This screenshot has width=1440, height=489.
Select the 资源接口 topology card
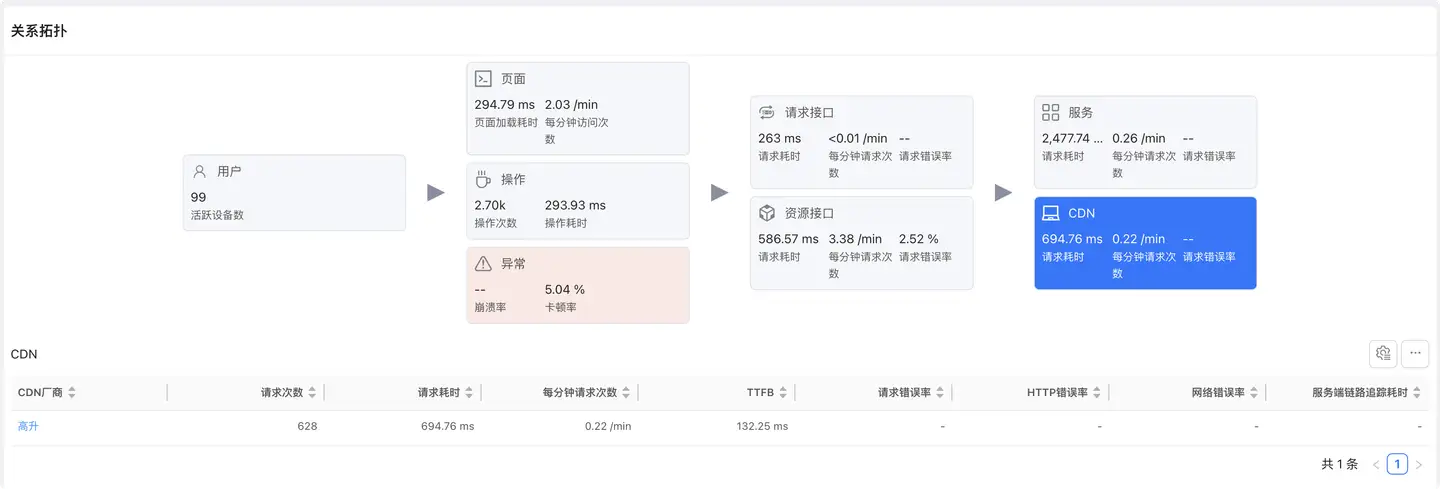(861, 243)
